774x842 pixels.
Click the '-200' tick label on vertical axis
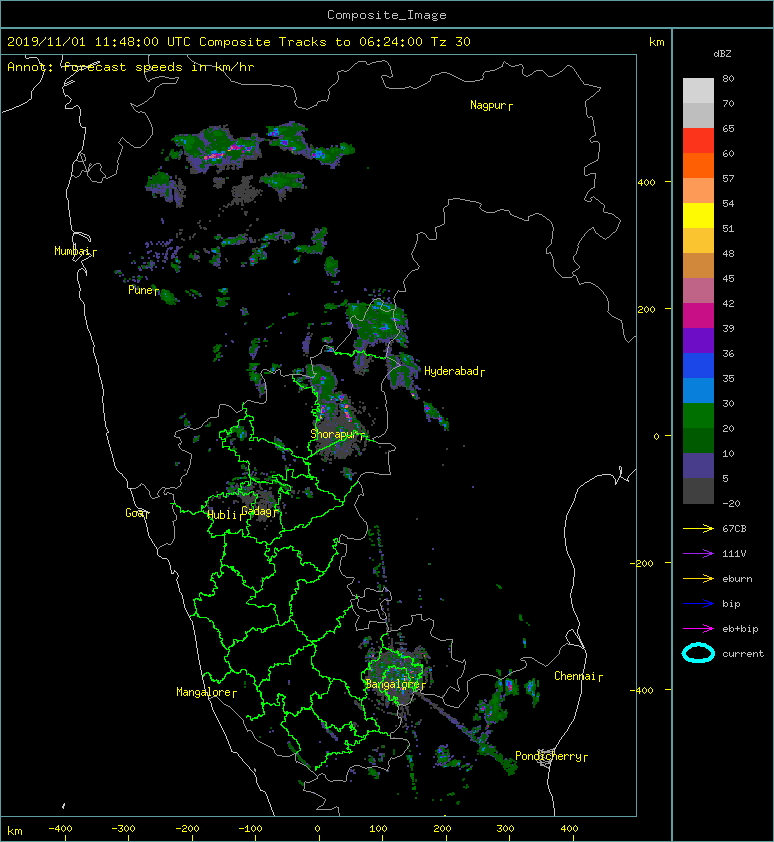click(643, 563)
